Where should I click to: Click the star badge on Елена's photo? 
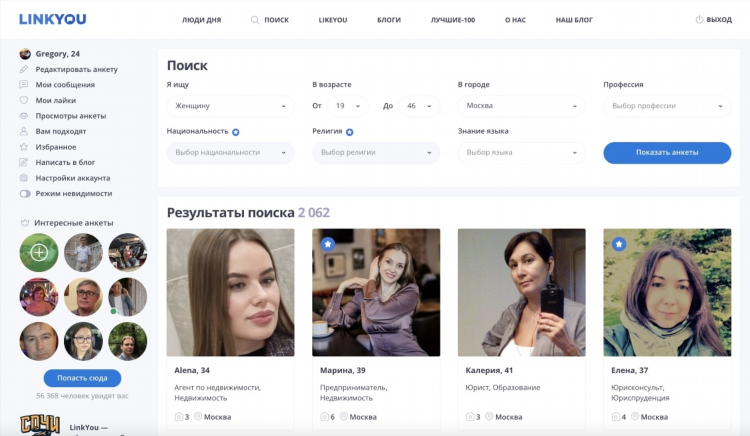pyautogui.click(x=619, y=244)
